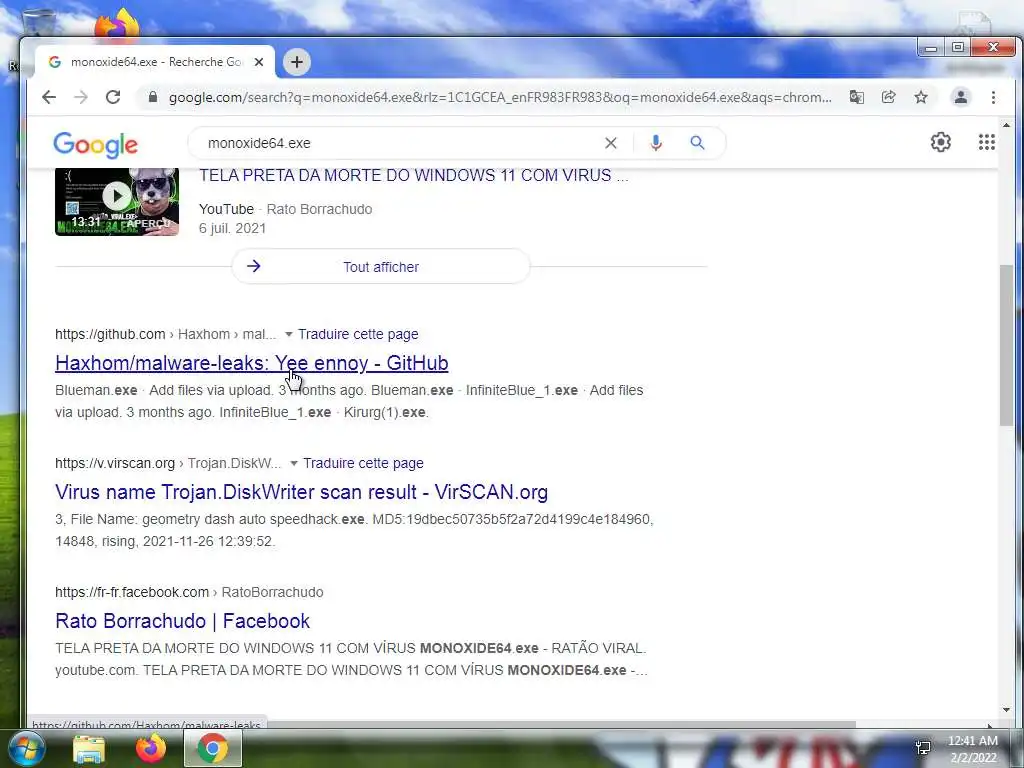Screen dimensions: 1024x768
Task: Click the Firefox desktop shortcut icon
Action: coord(118,23)
